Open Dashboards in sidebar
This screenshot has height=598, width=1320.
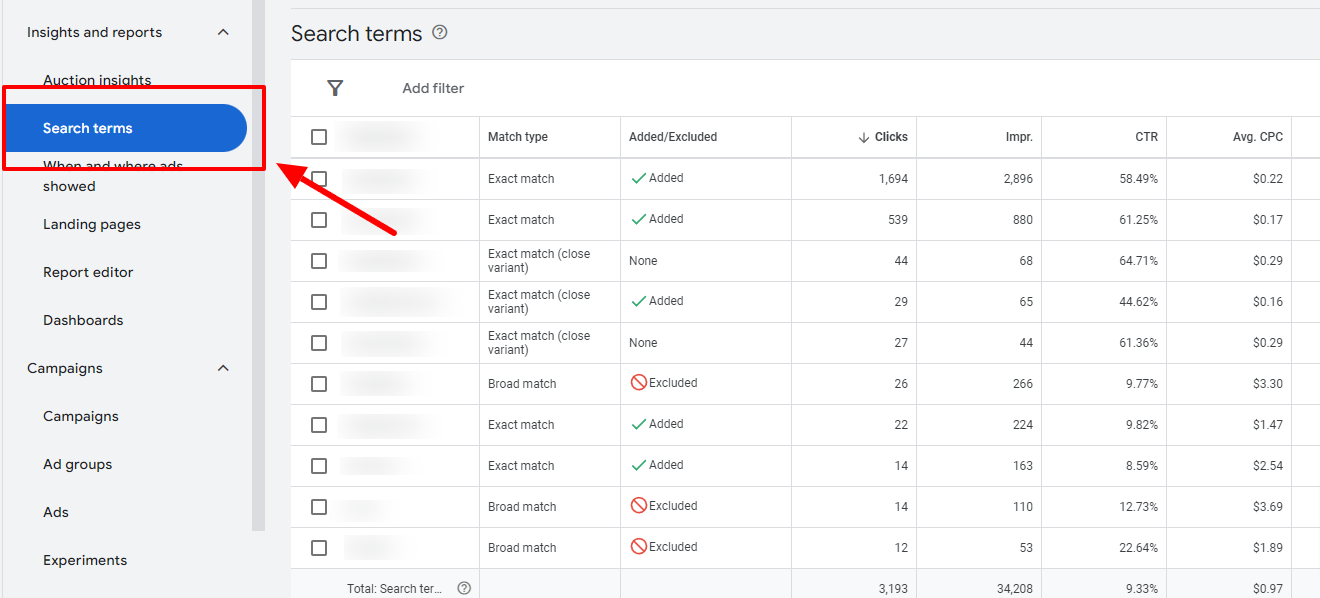pyautogui.click(x=83, y=320)
